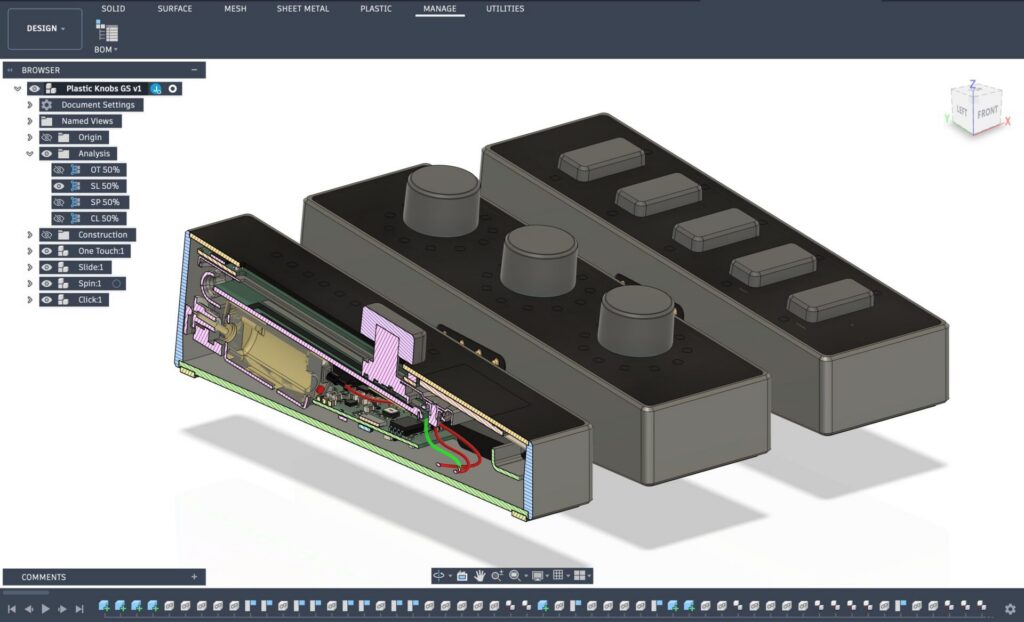Click the blue version icon beside Plastic Knobs
Image resolution: width=1024 pixels, height=622 pixels.
(x=156, y=88)
